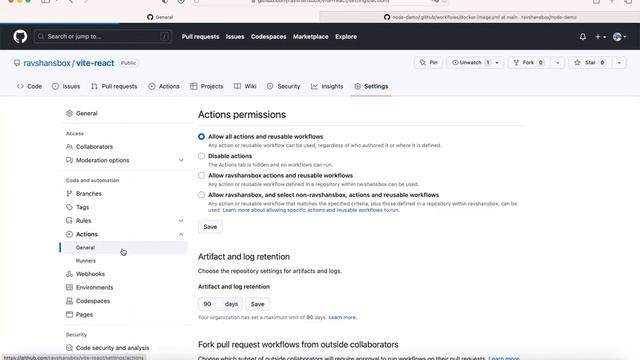Image resolution: width=640 pixels, height=360 pixels.
Task: Open notifications bell
Action: tap(582, 37)
